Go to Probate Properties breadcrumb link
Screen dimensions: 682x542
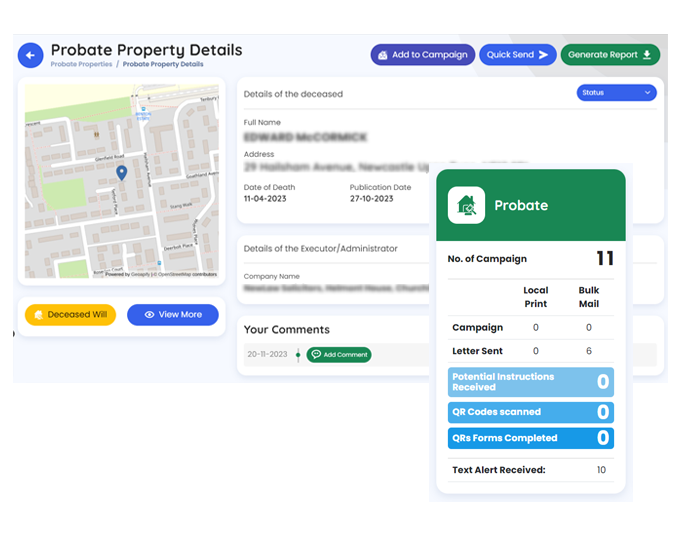tap(81, 64)
